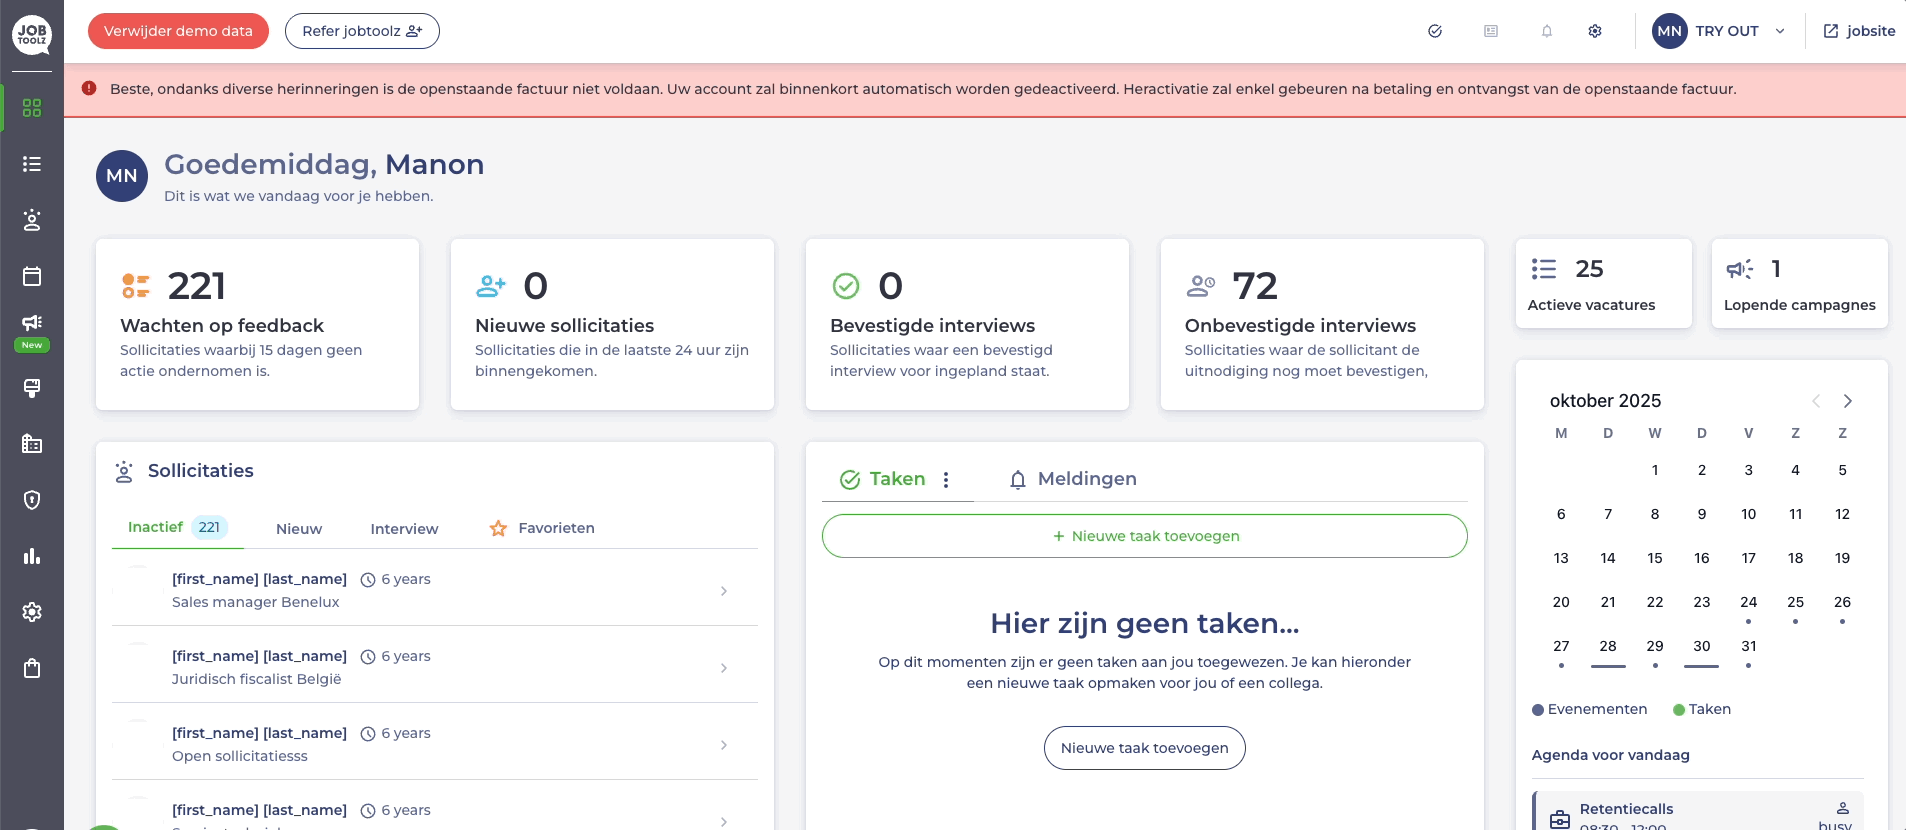This screenshot has width=1906, height=830.
Task: Switch to the Meldingen tab
Action: (1073, 479)
